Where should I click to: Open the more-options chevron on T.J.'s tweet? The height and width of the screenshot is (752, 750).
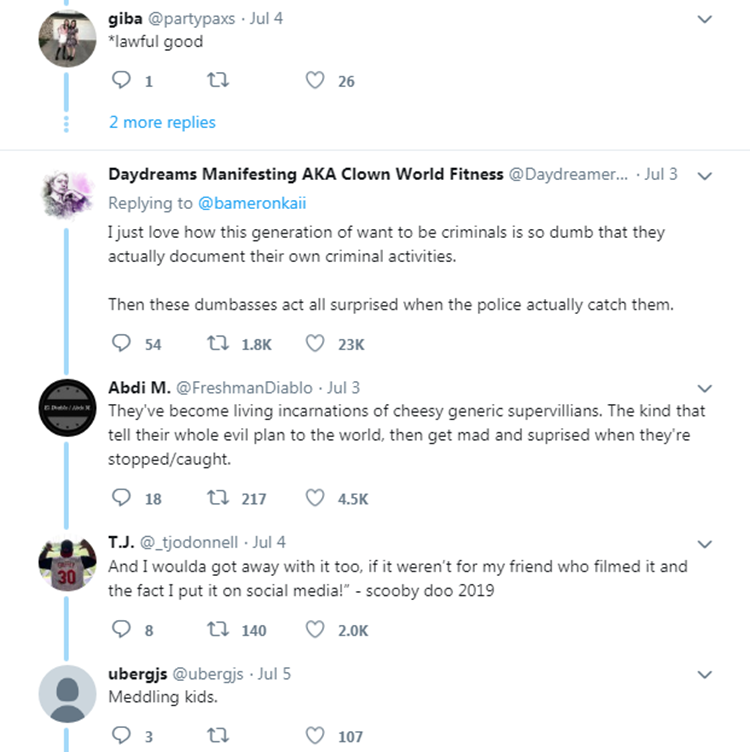(704, 543)
